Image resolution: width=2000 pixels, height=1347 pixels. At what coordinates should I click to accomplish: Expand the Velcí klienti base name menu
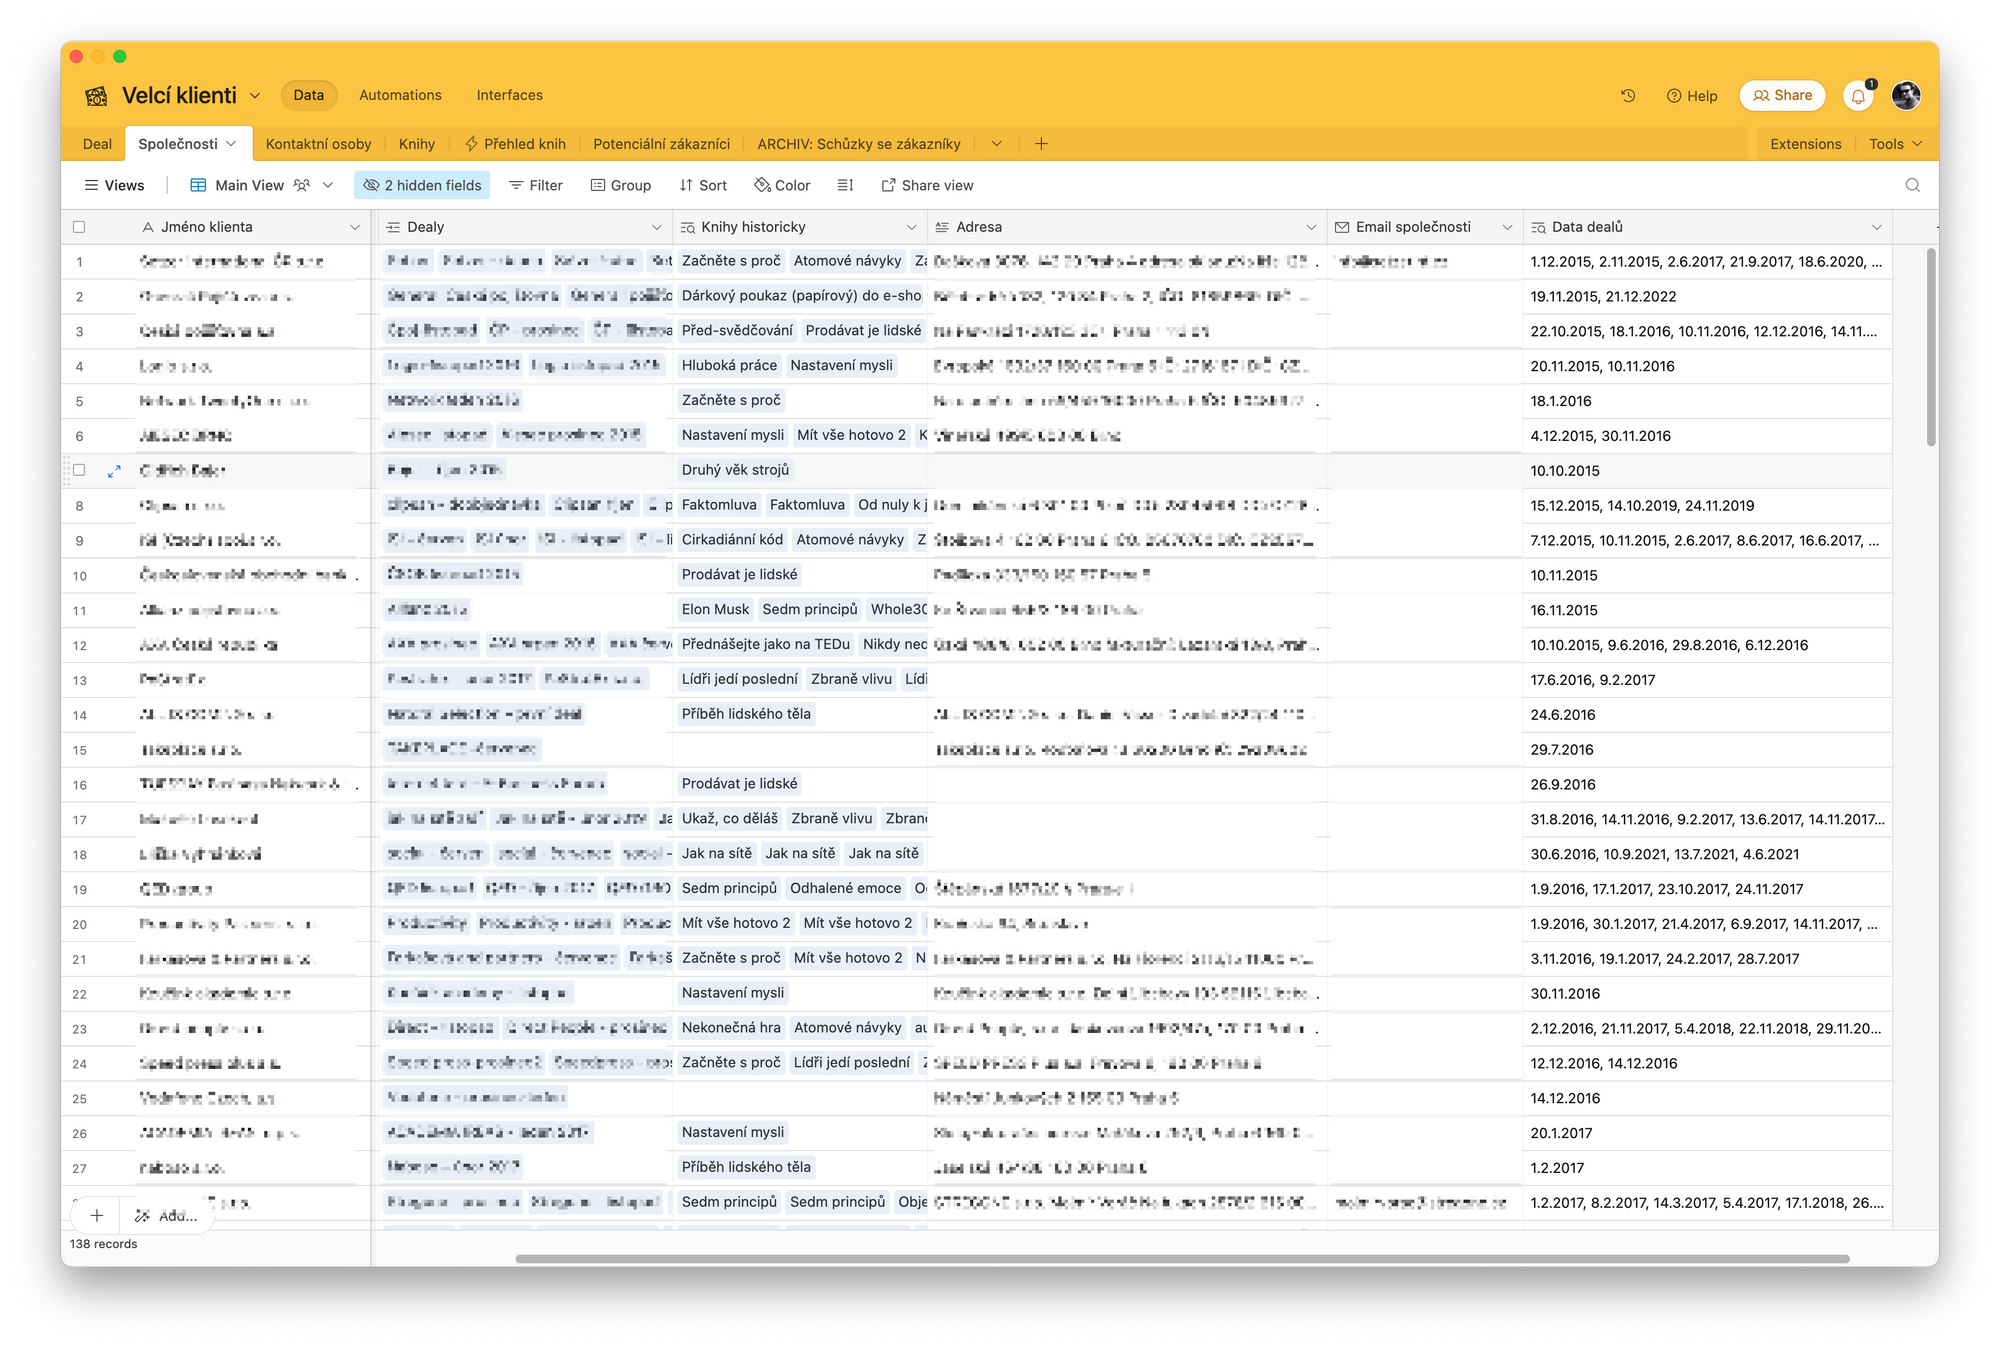point(255,96)
